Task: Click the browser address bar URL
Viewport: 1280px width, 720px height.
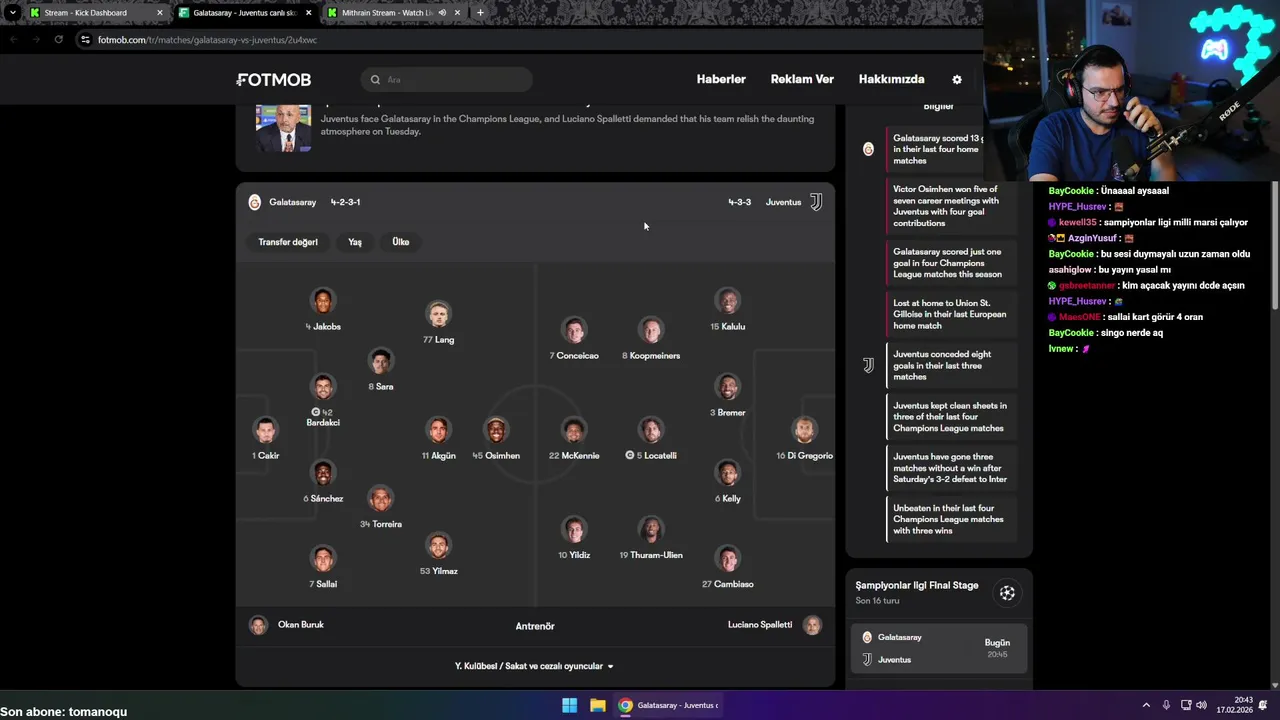Action: pos(207,40)
